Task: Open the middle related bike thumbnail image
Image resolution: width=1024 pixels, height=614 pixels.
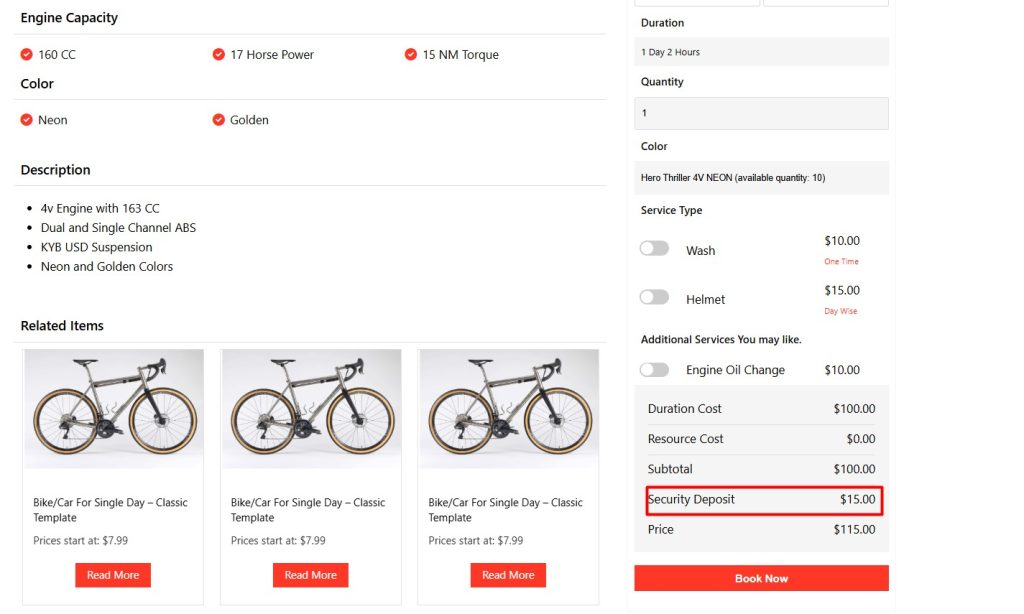Action: (x=310, y=409)
